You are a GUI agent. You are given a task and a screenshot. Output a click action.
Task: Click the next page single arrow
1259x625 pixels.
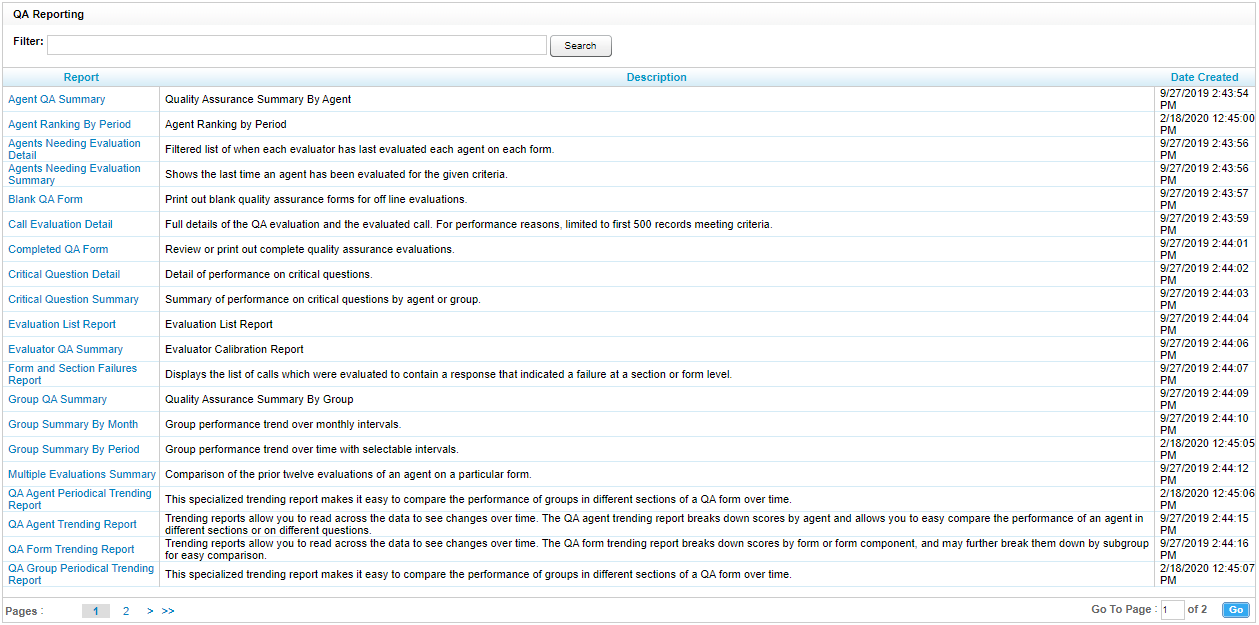(150, 611)
